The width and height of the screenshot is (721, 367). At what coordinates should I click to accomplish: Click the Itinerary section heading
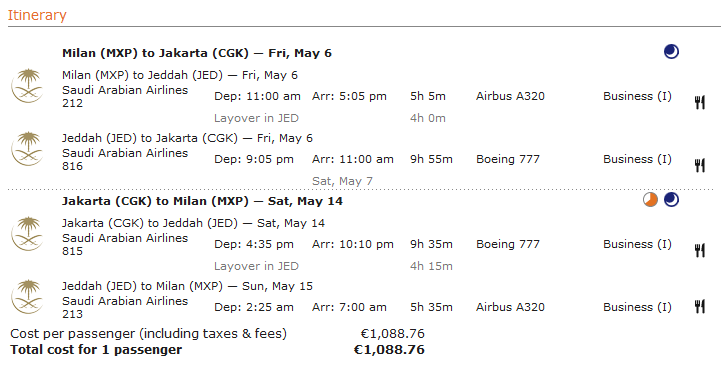pyautogui.click(x=37, y=15)
